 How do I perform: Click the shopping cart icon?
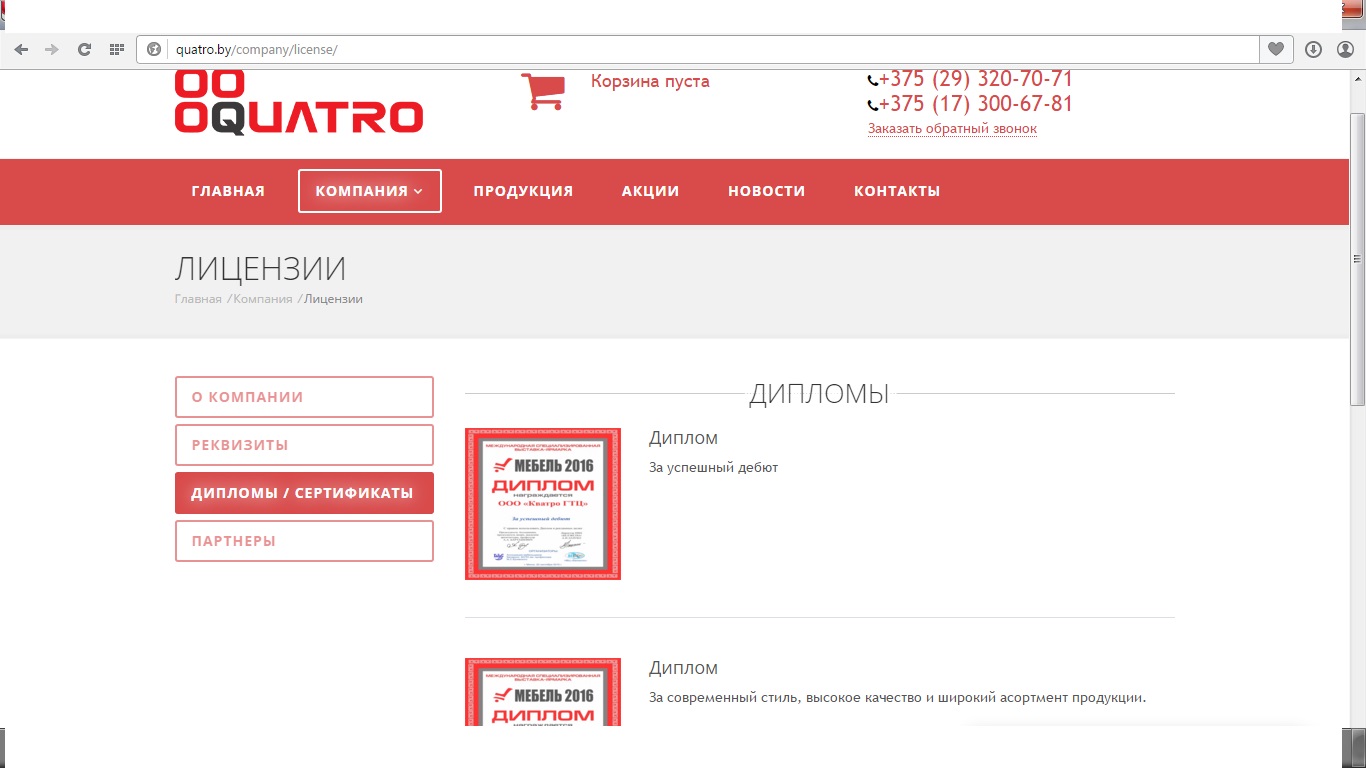[x=543, y=90]
